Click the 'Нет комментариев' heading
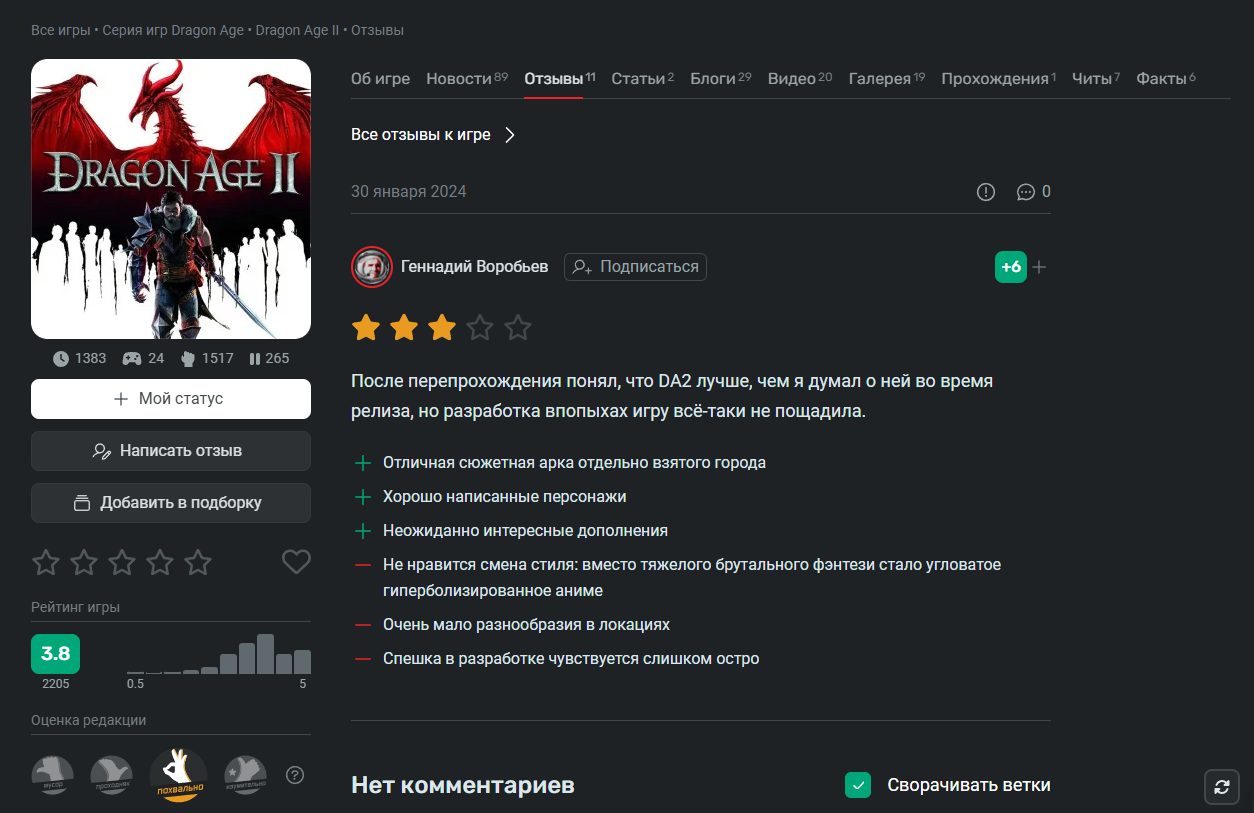The width and height of the screenshot is (1254, 813). coord(463,786)
